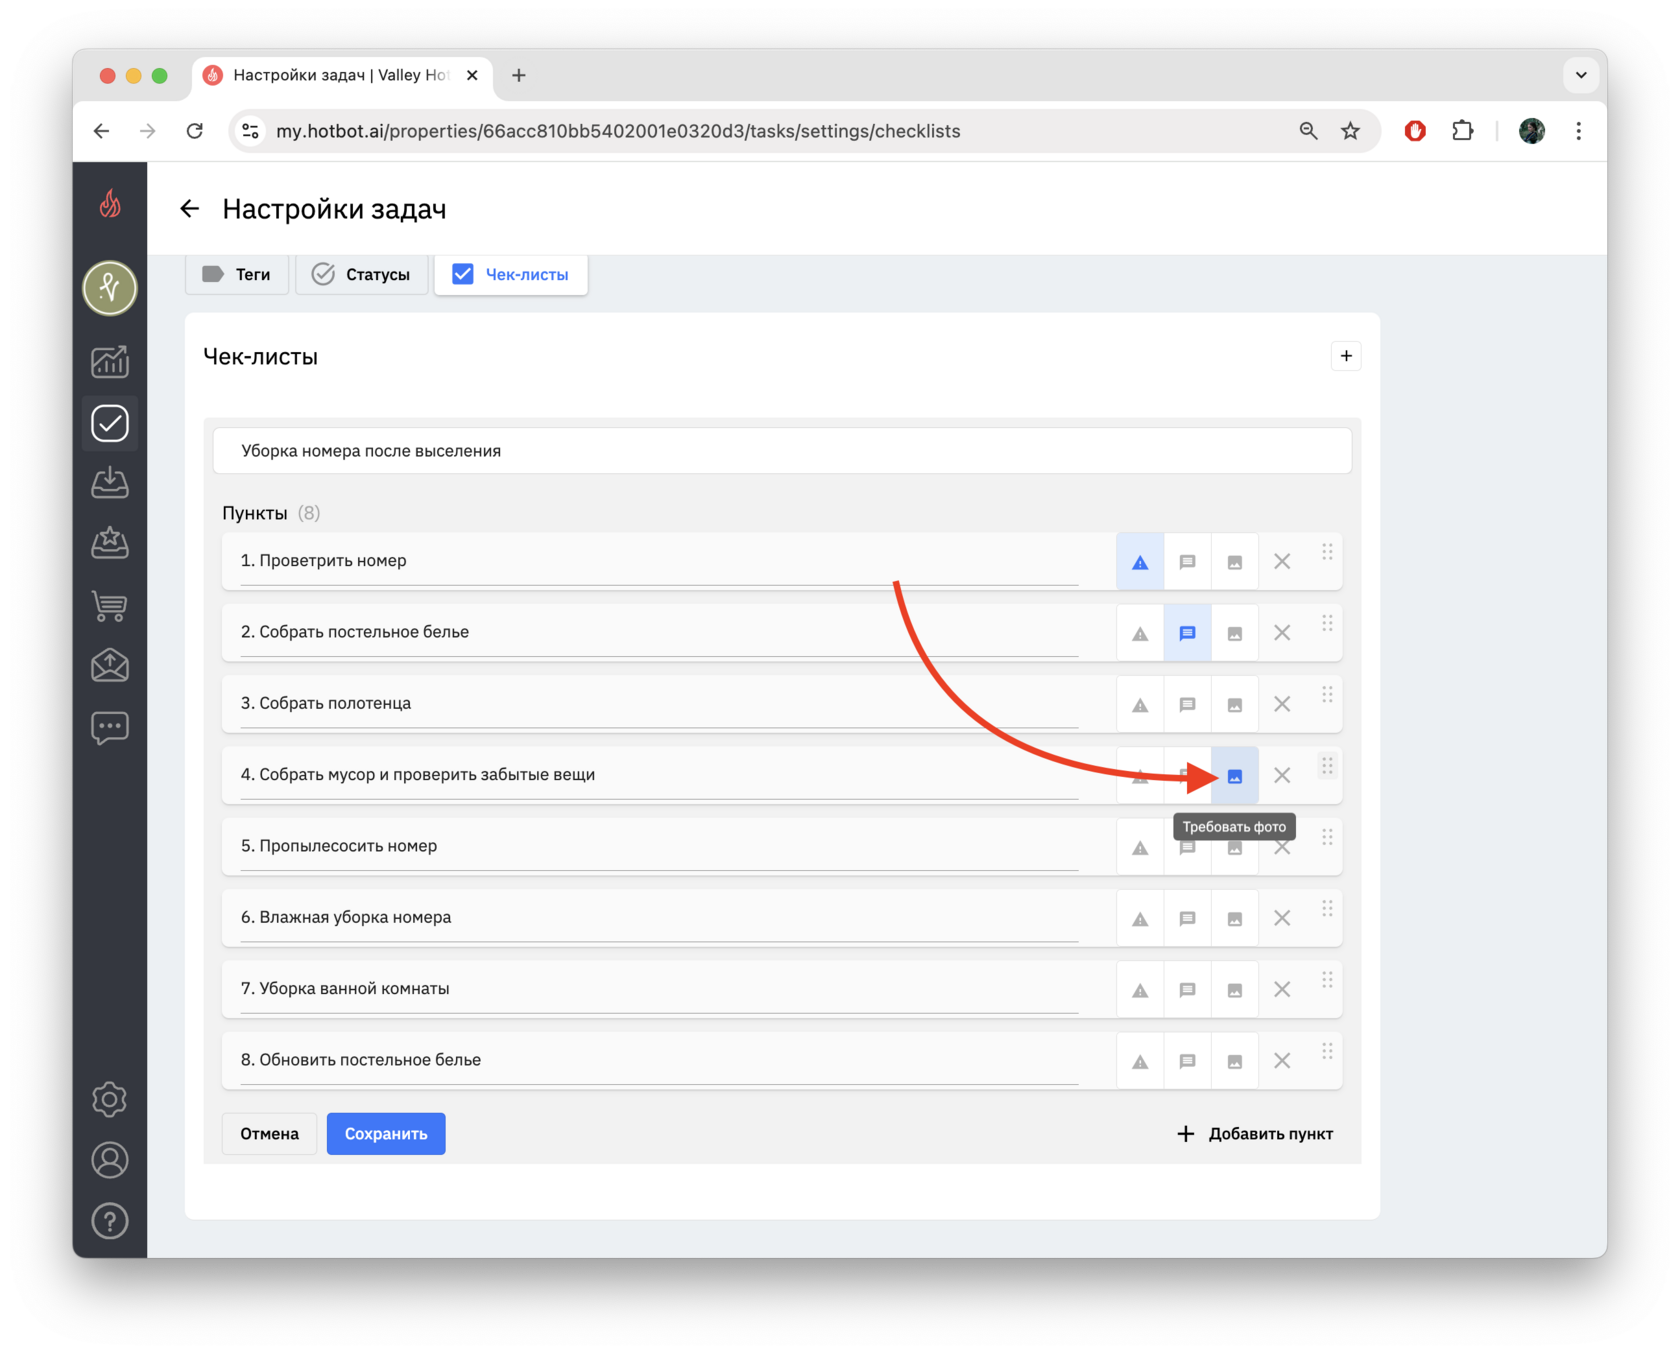Bookmark this page with the star icon

pos(1350,131)
